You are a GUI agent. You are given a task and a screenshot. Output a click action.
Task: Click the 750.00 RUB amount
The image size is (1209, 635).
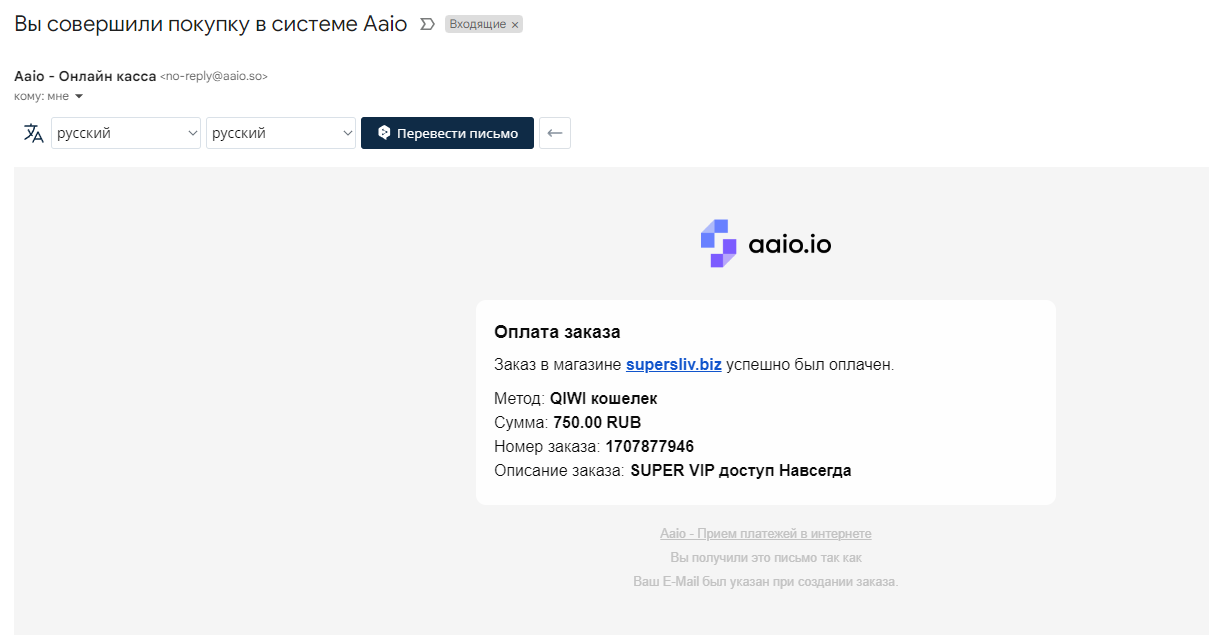click(x=597, y=422)
